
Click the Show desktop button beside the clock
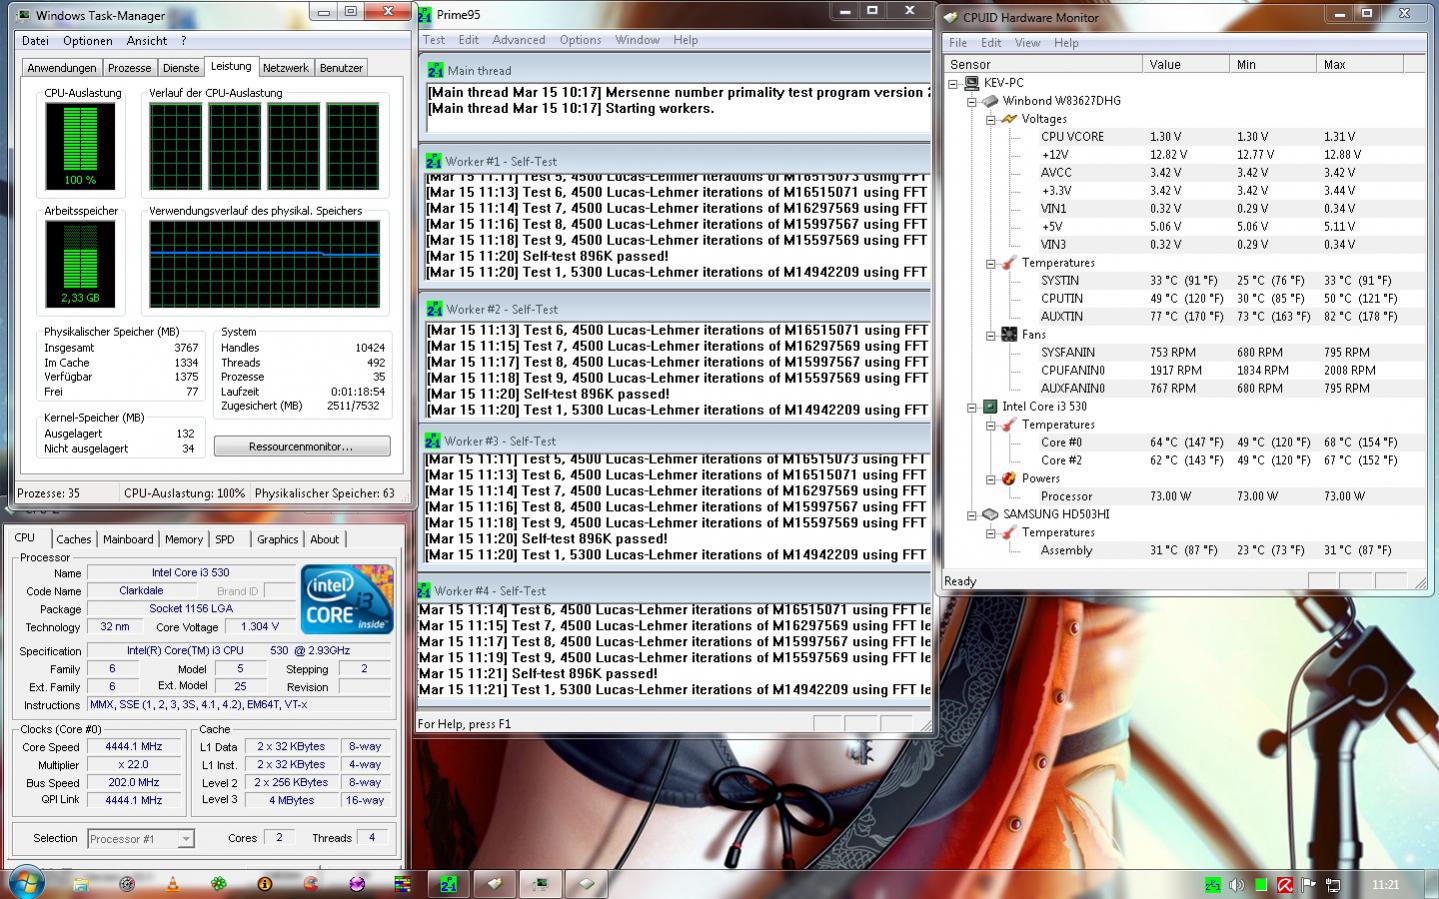point(1432,884)
